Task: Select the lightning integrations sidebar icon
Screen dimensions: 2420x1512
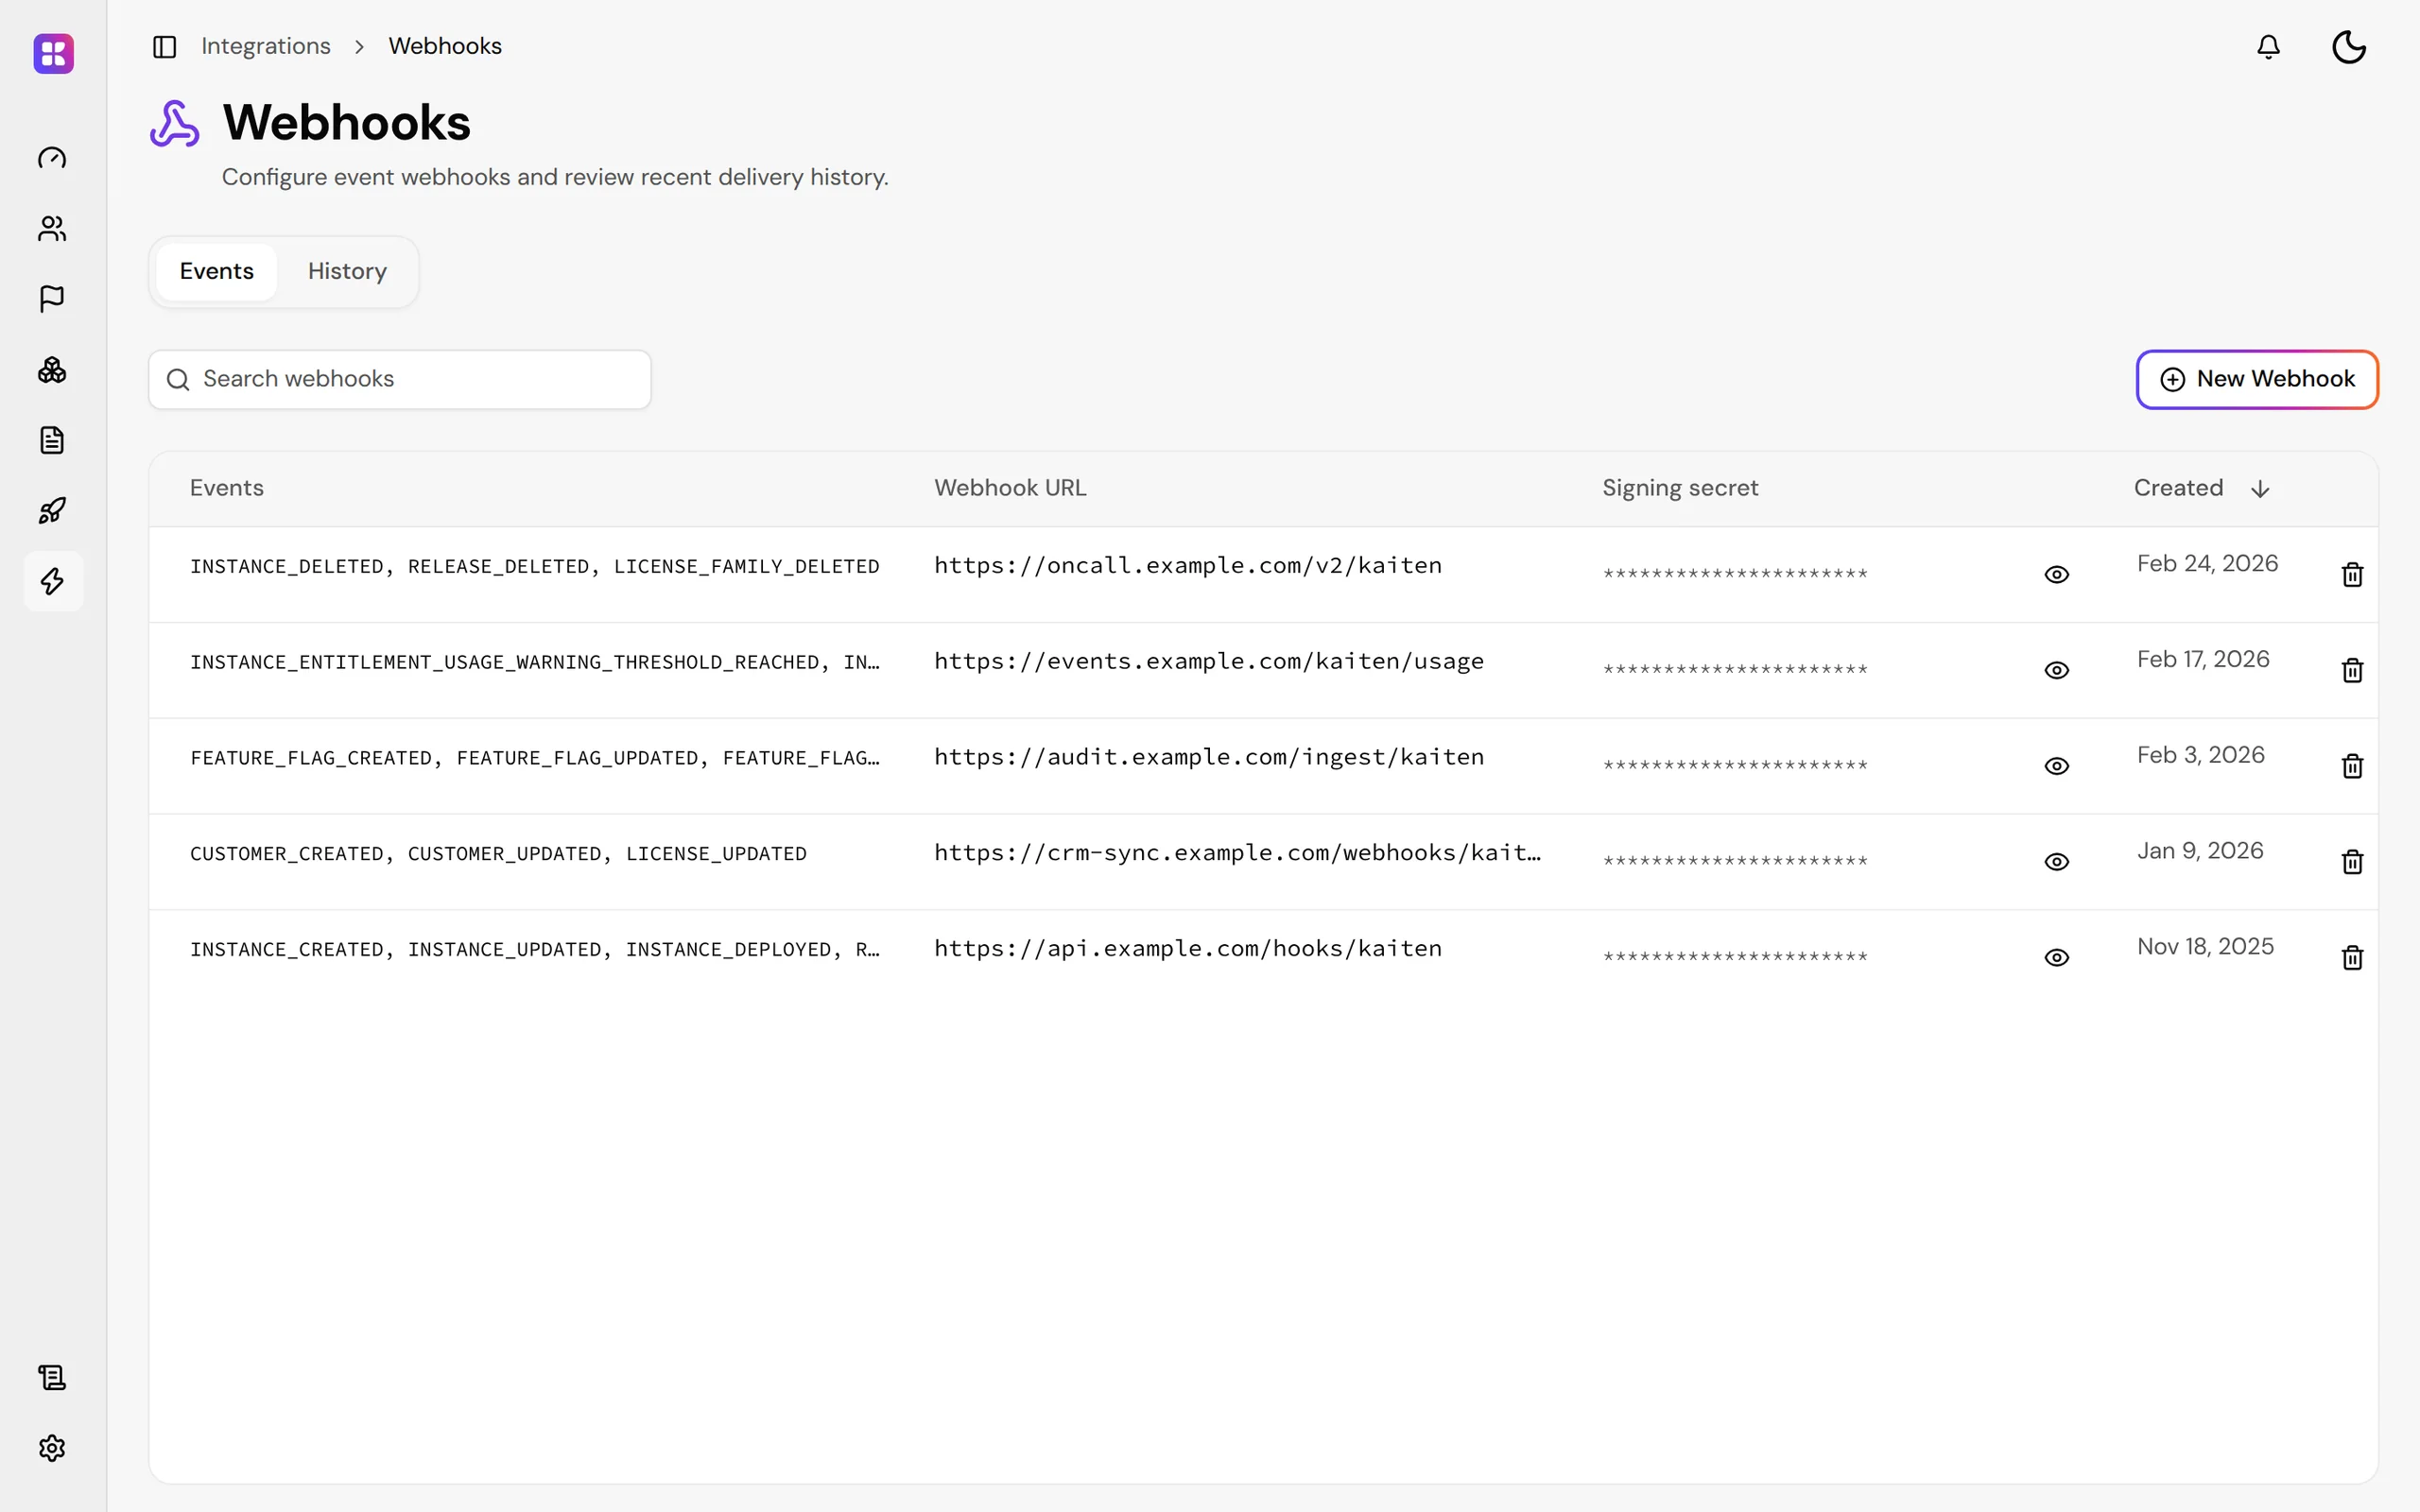Action: click(53, 581)
